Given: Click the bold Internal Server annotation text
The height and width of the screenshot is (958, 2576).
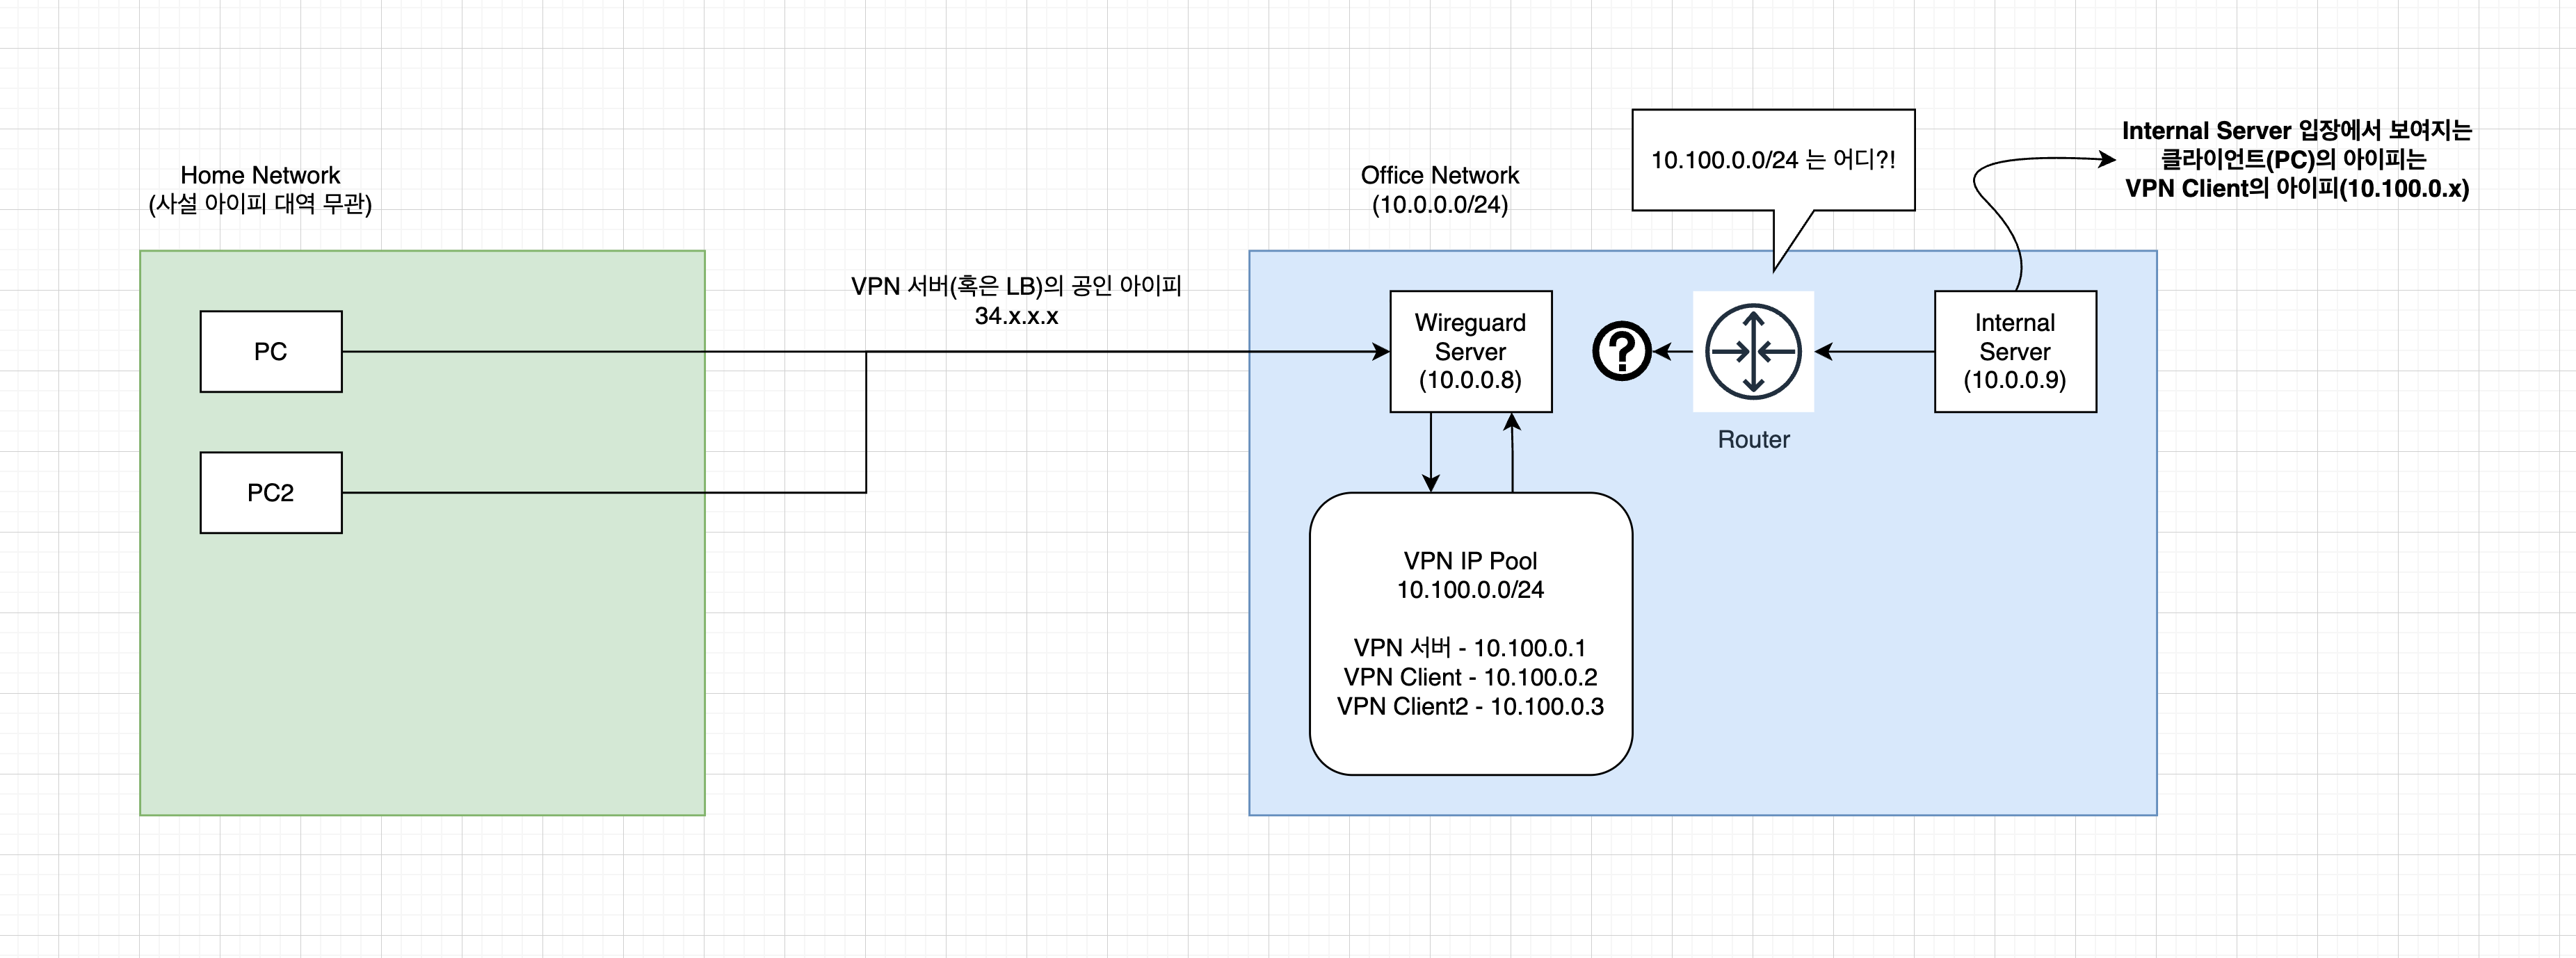Looking at the screenshot, I should pos(2296,159).
